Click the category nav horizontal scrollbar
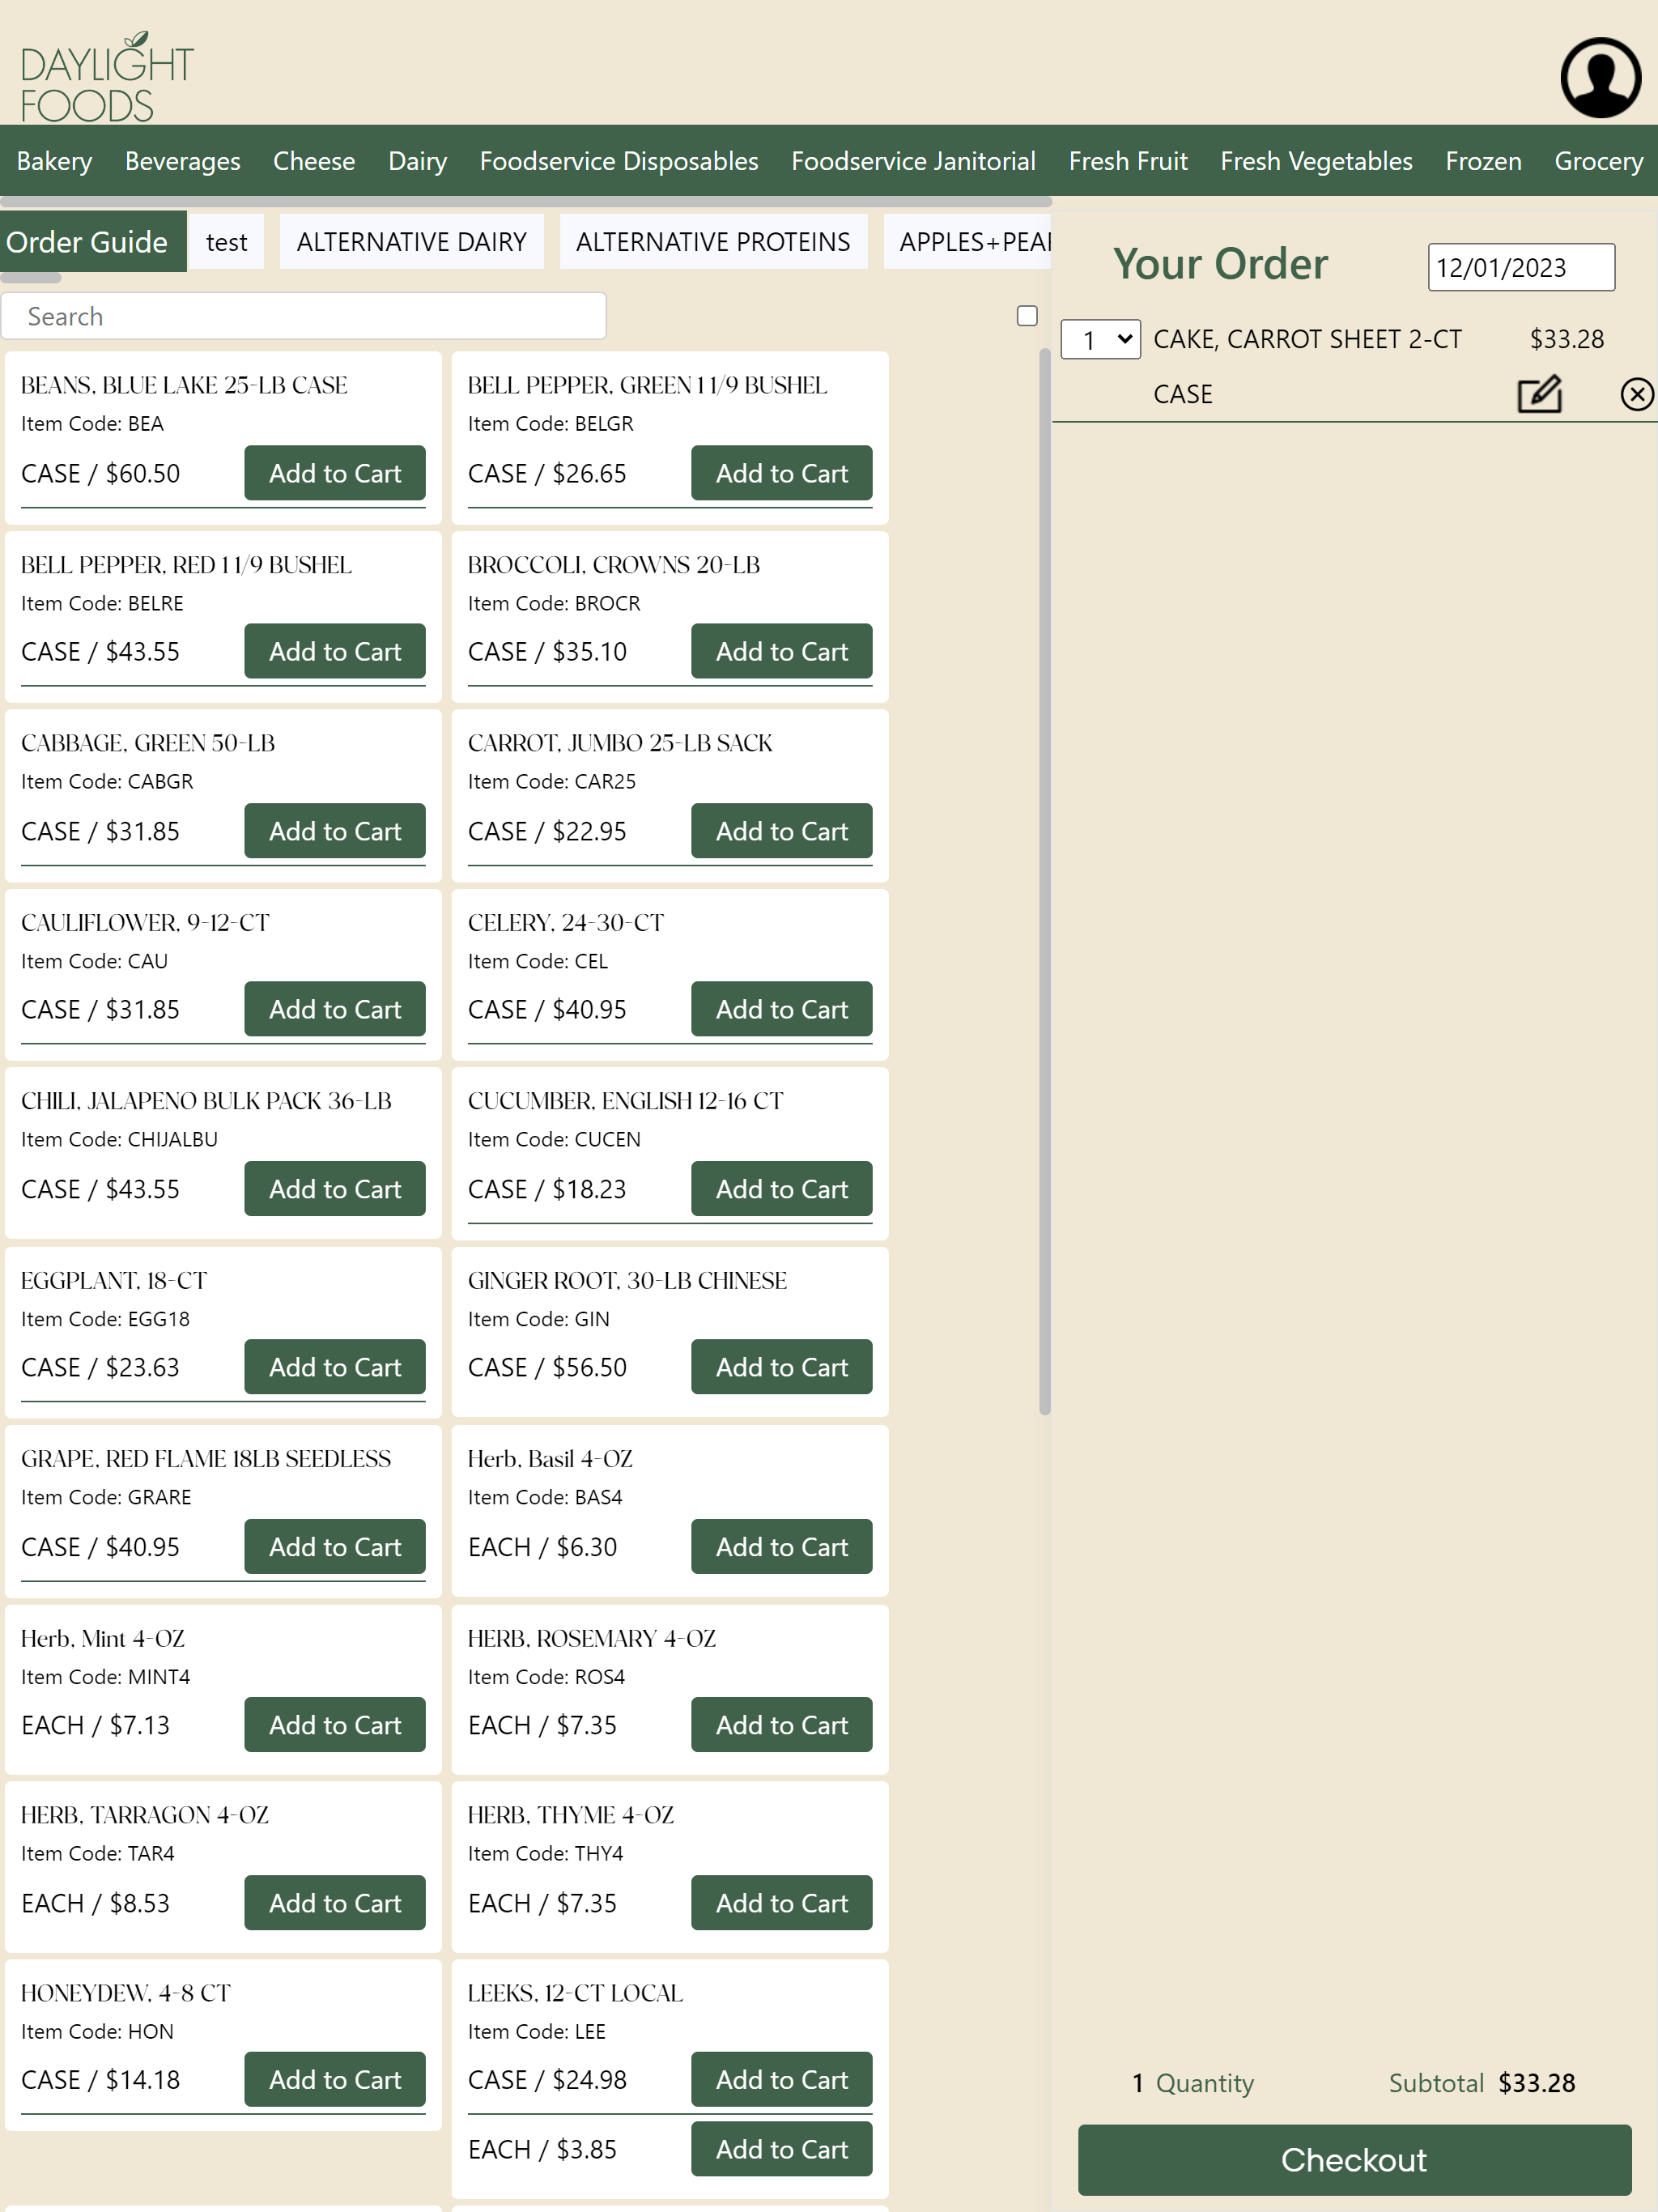 [526, 202]
